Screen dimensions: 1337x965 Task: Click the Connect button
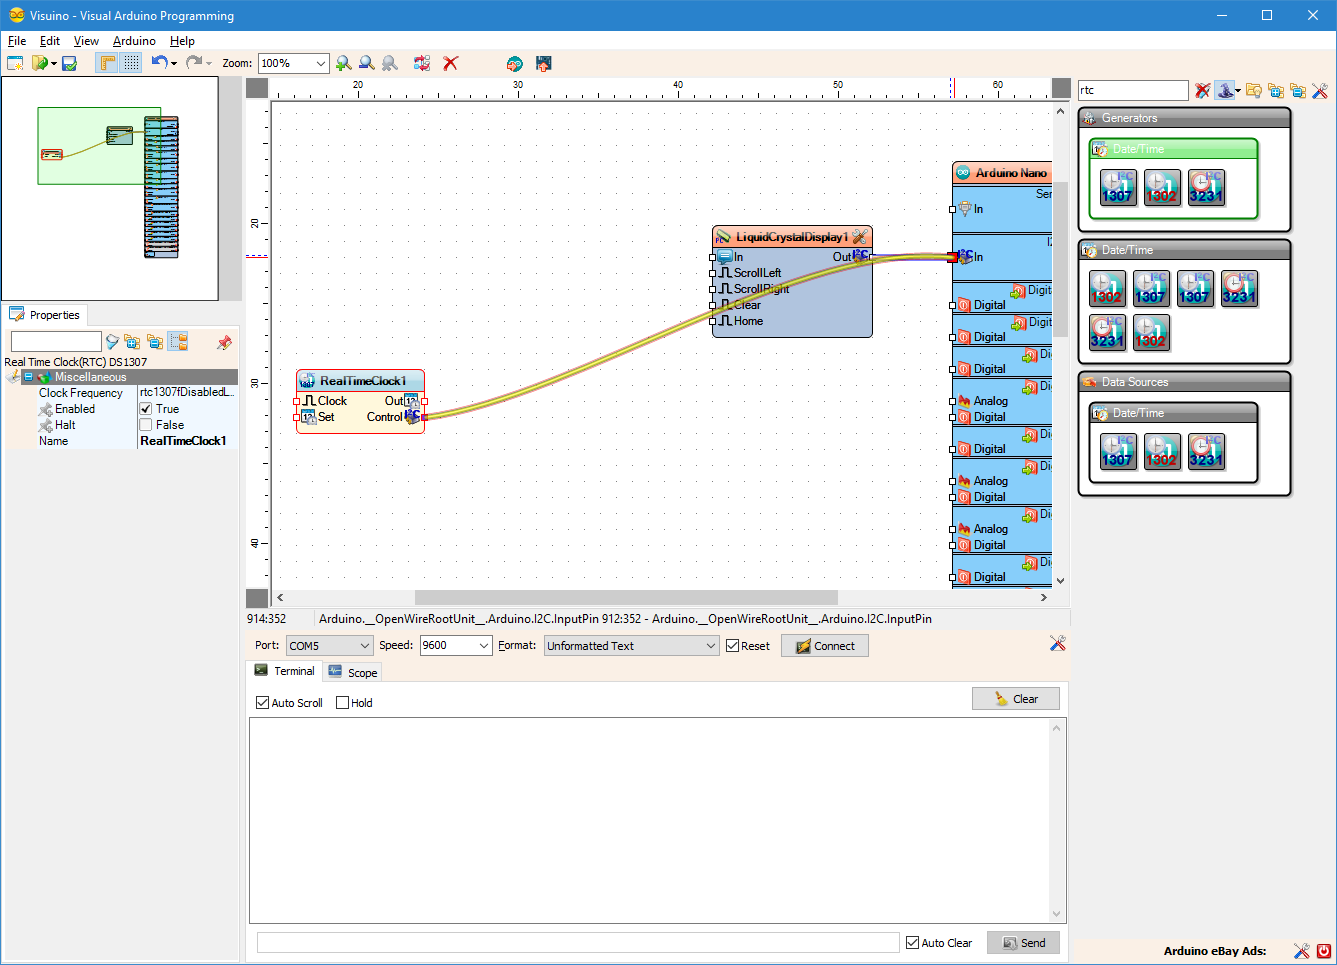click(825, 646)
